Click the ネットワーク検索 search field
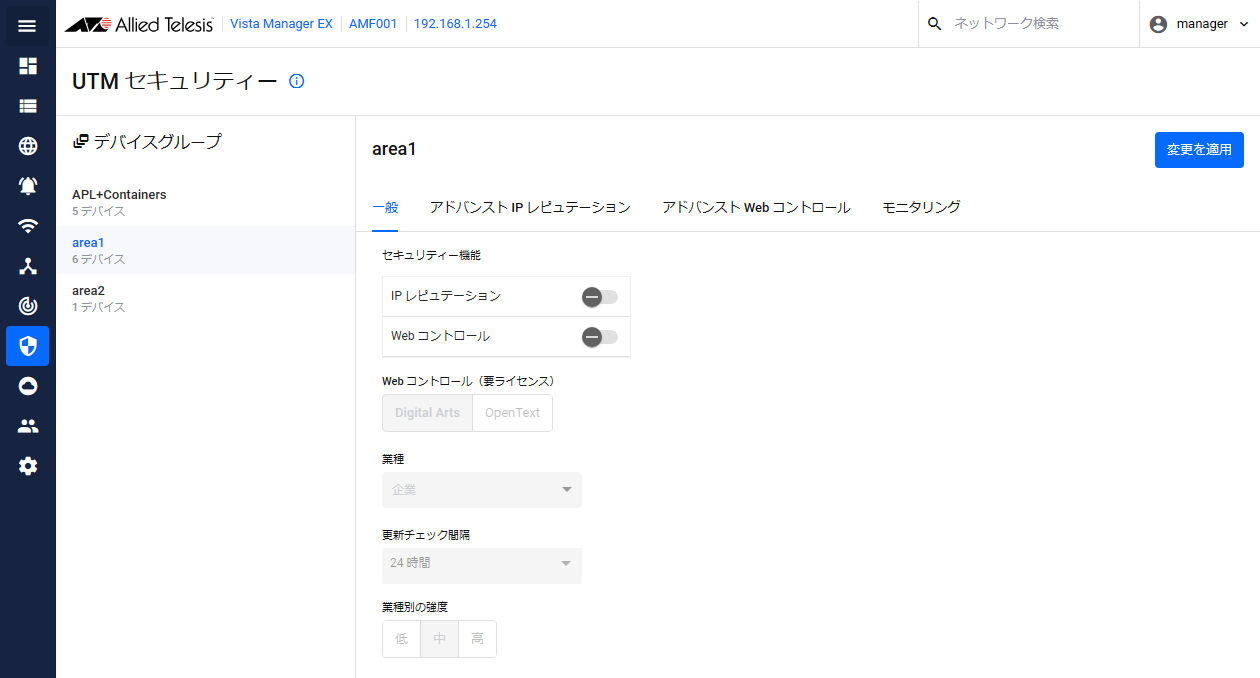1260x678 pixels. [1035, 24]
